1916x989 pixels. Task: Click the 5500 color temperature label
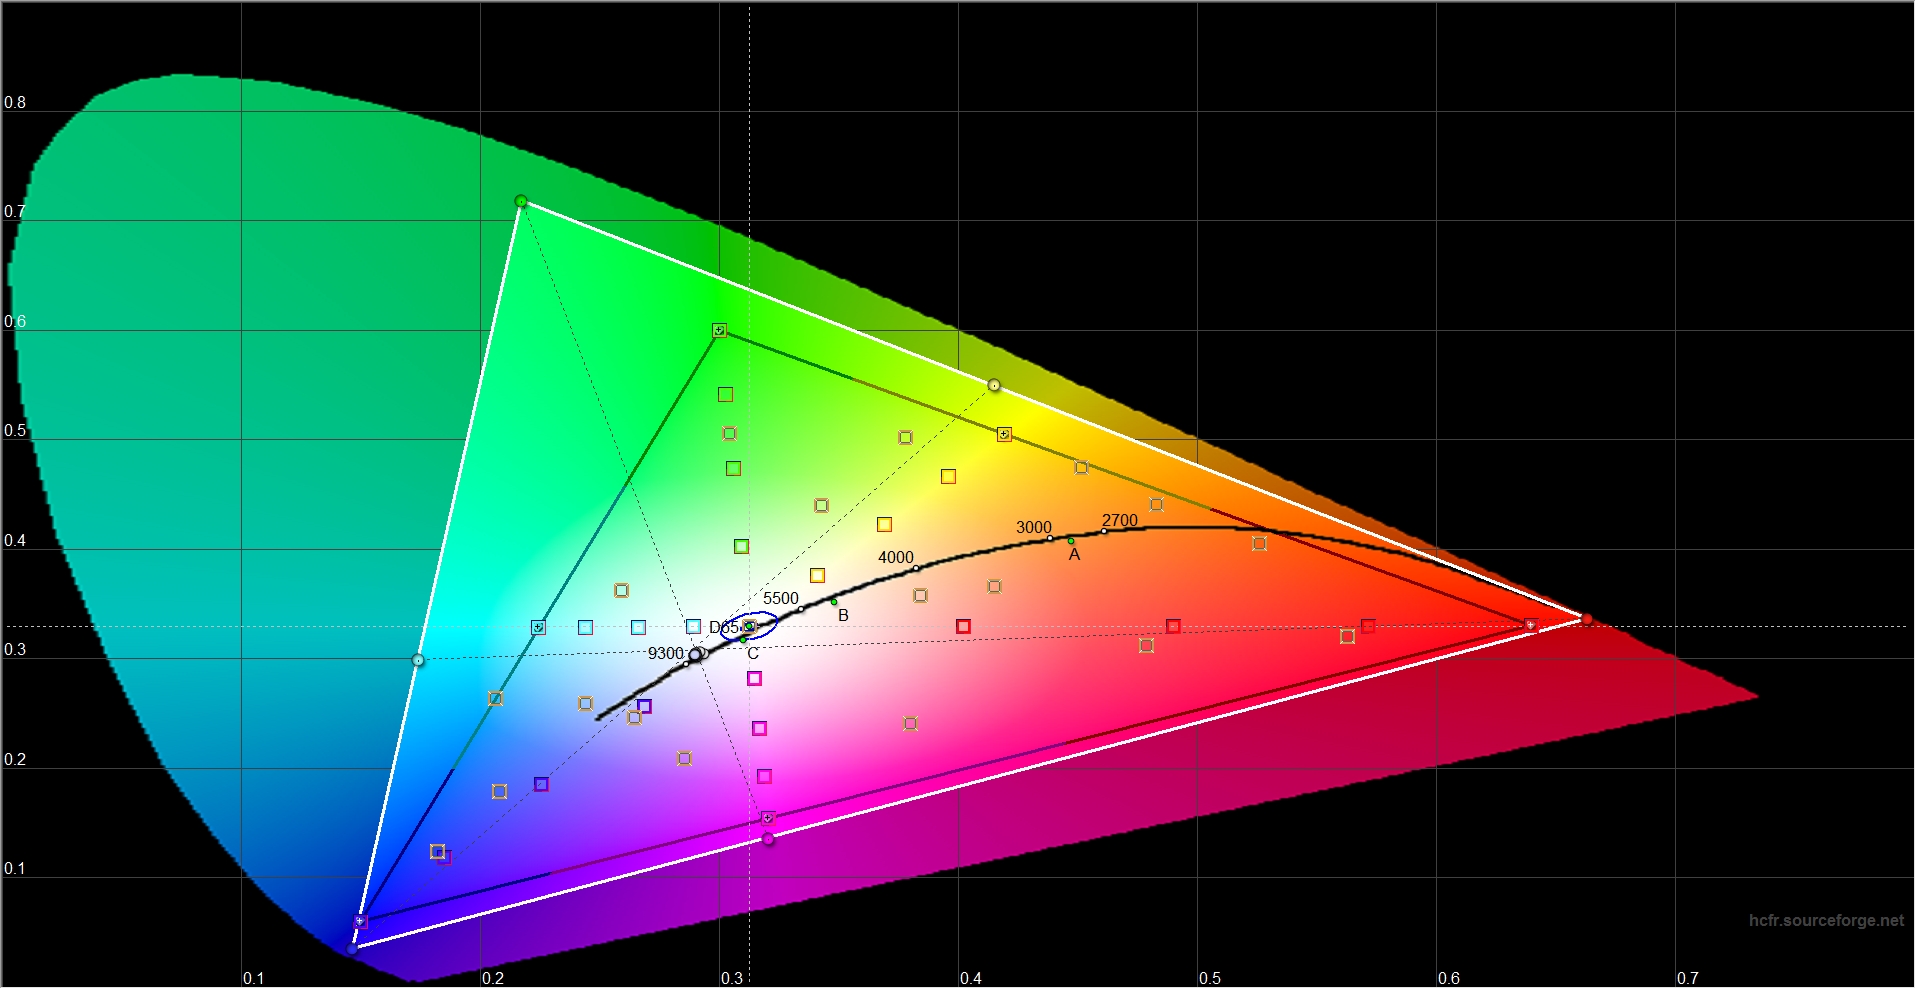pos(781,599)
